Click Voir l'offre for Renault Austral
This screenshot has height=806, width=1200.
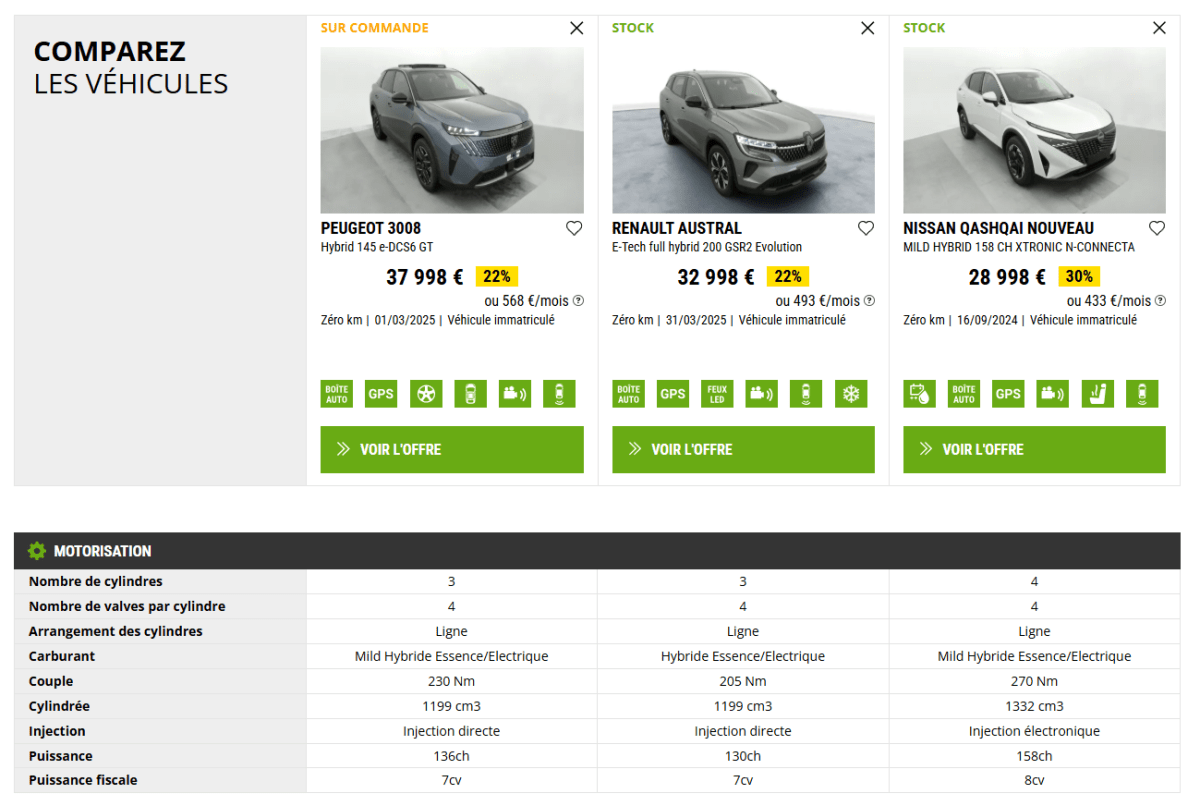click(x=743, y=450)
